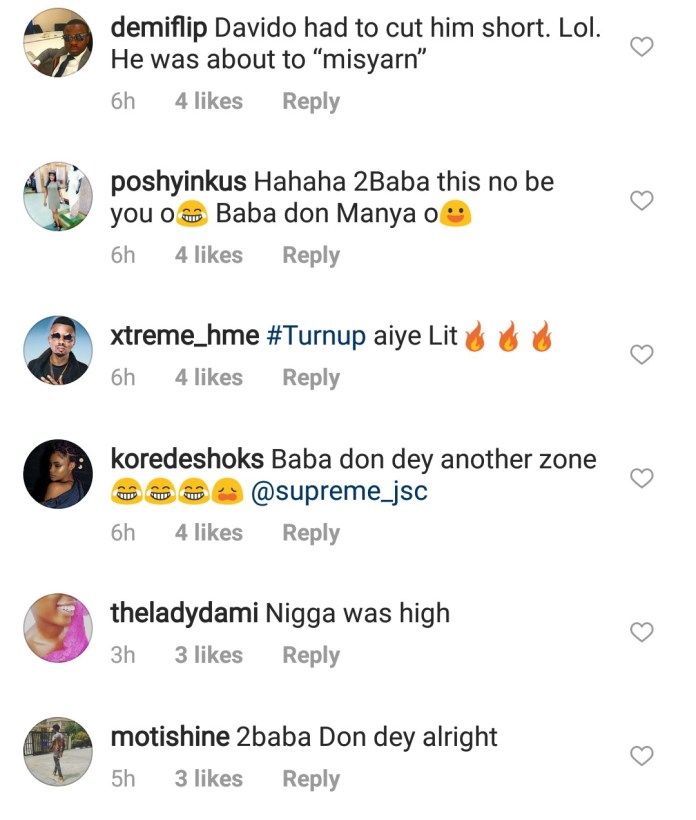The width and height of the screenshot is (696, 820).
Task: Like theladydami's comment
Action: [x=641, y=632]
